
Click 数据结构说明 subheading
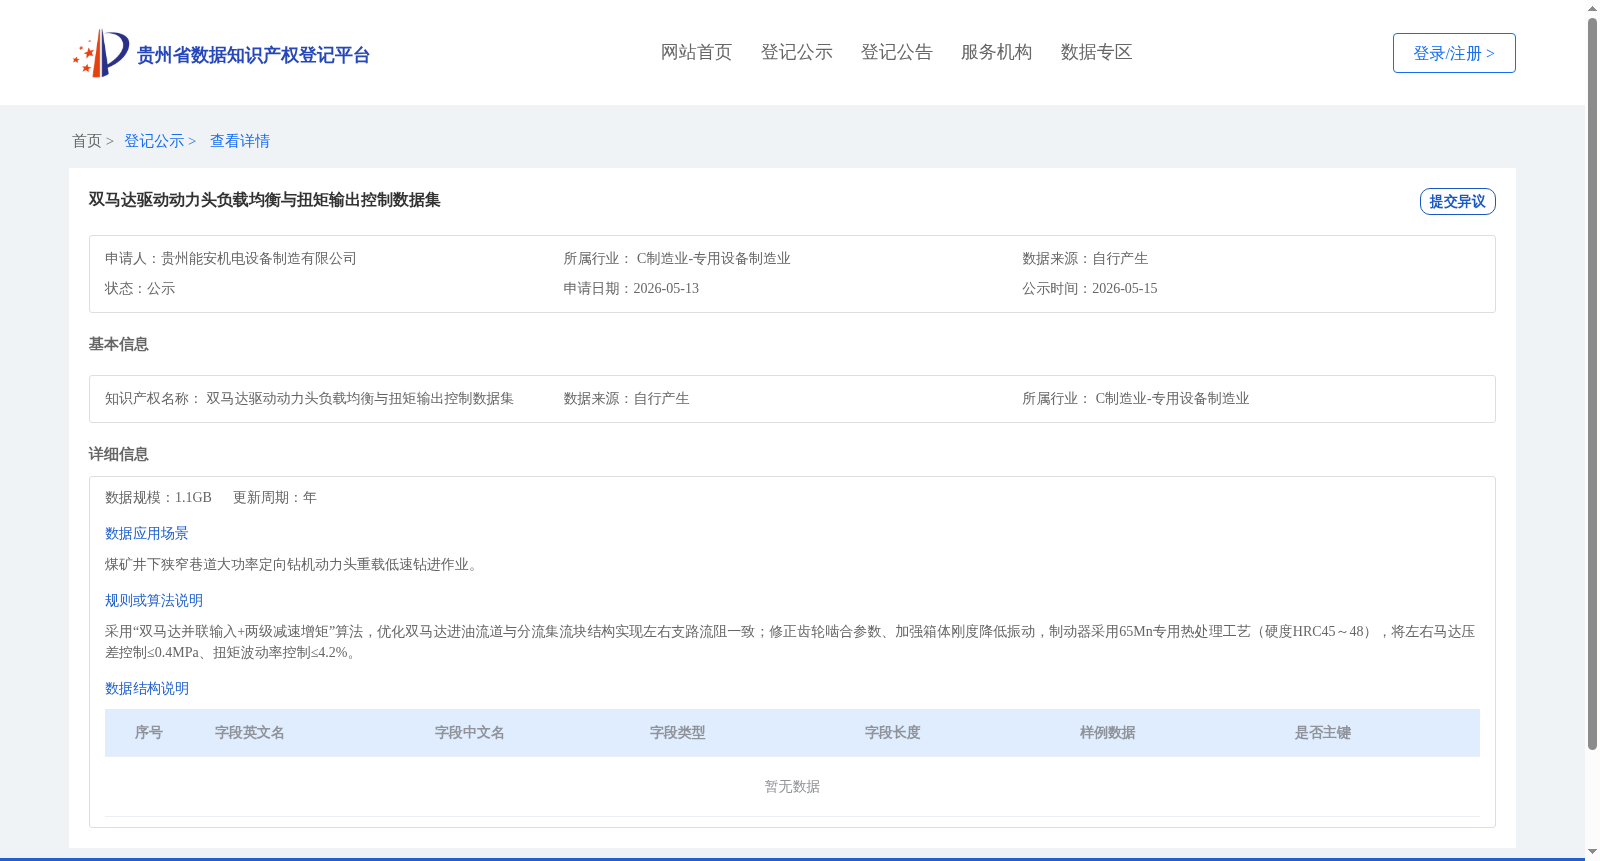tap(147, 689)
